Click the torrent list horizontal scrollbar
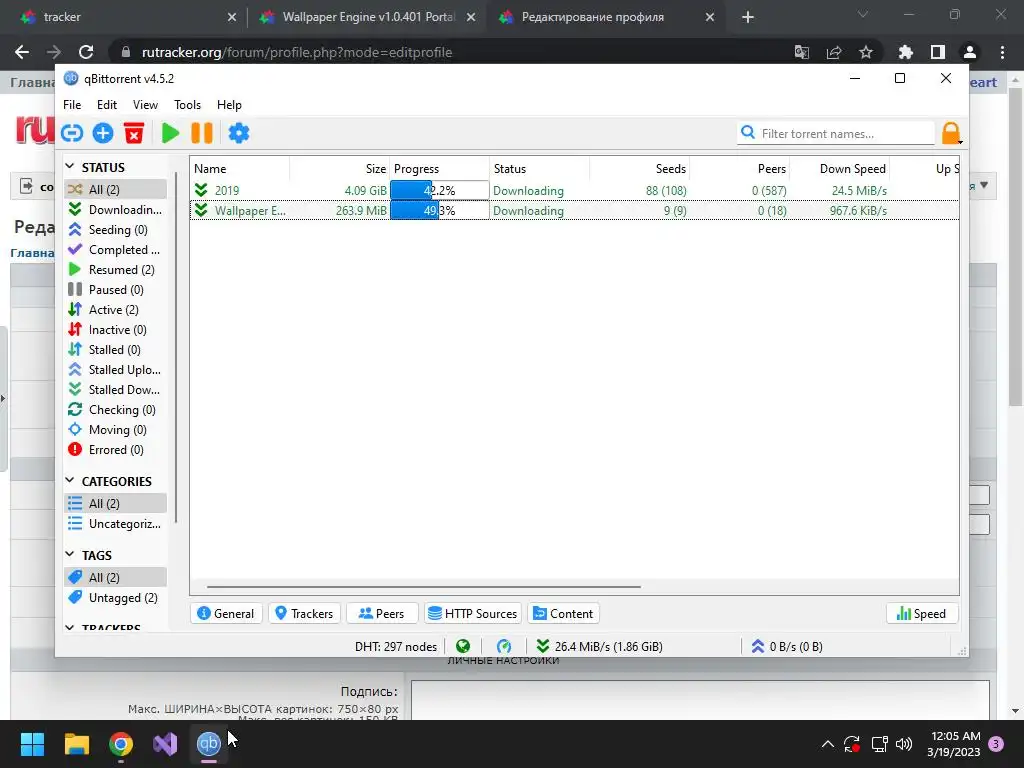This screenshot has height=768, width=1024. (x=423, y=586)
